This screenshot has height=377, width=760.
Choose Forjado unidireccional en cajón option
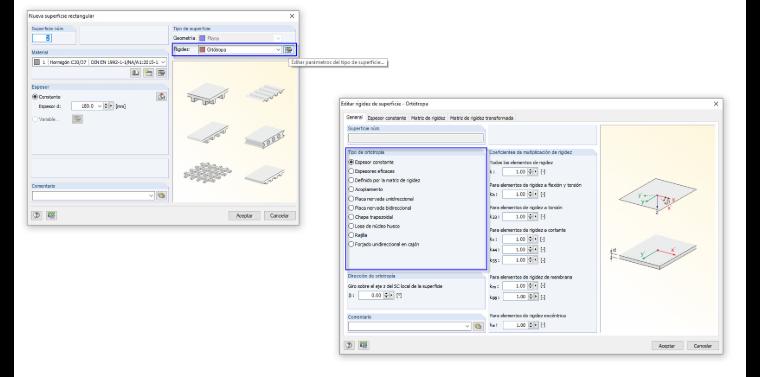[x=351, y=245]
